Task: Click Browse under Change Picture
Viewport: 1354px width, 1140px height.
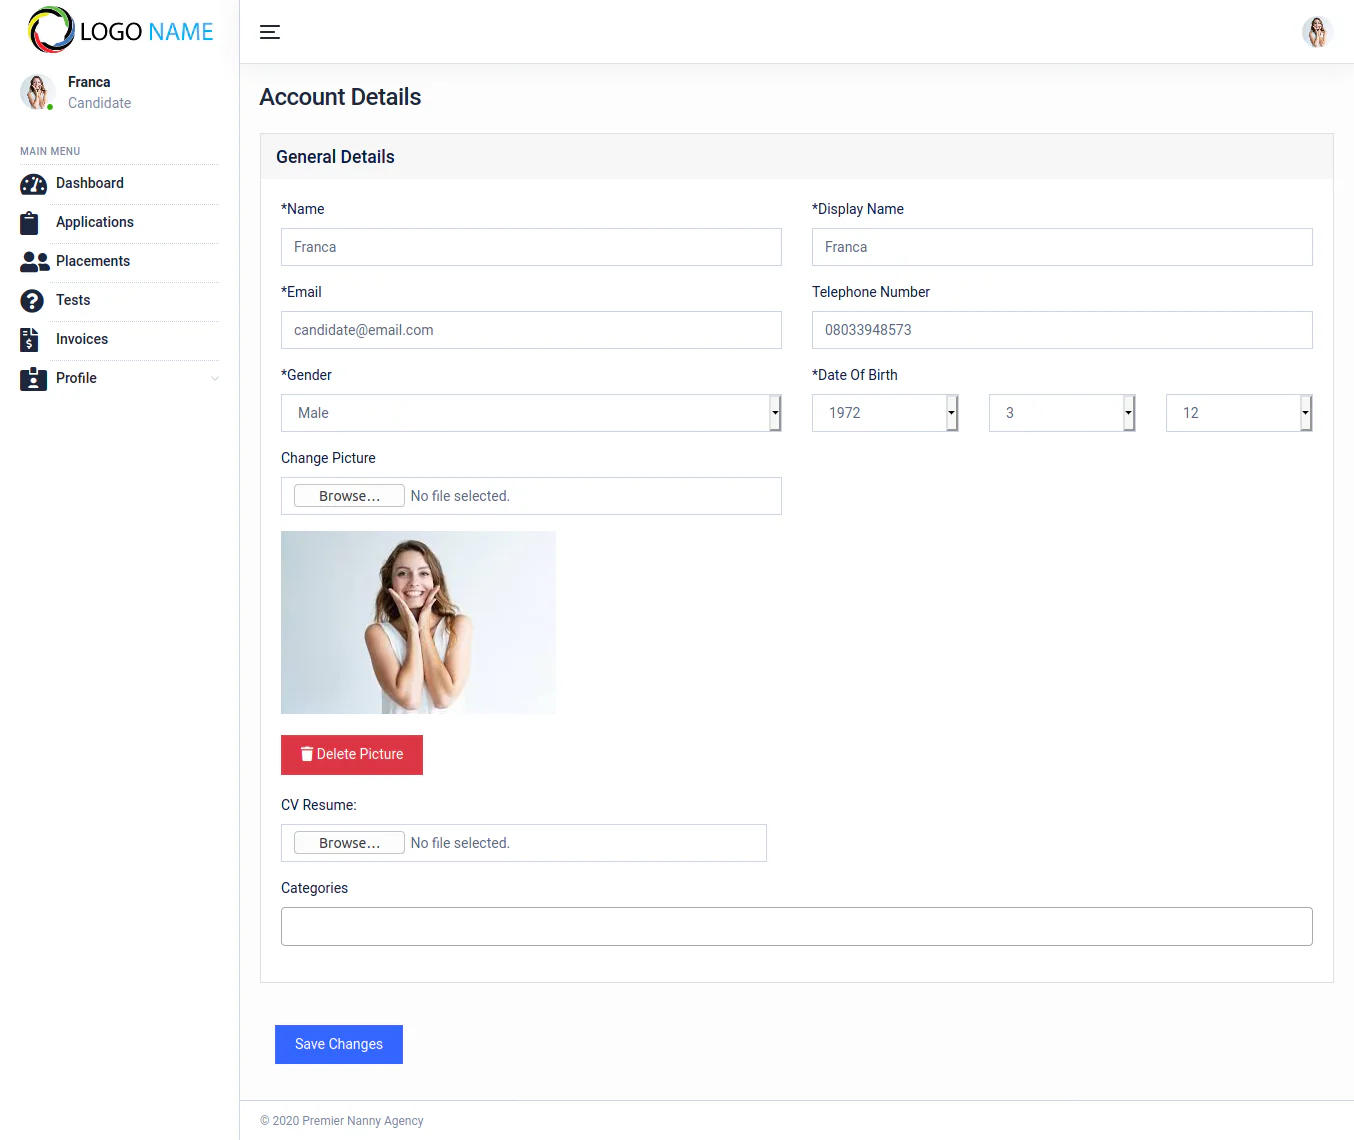Action: (349, 496)
